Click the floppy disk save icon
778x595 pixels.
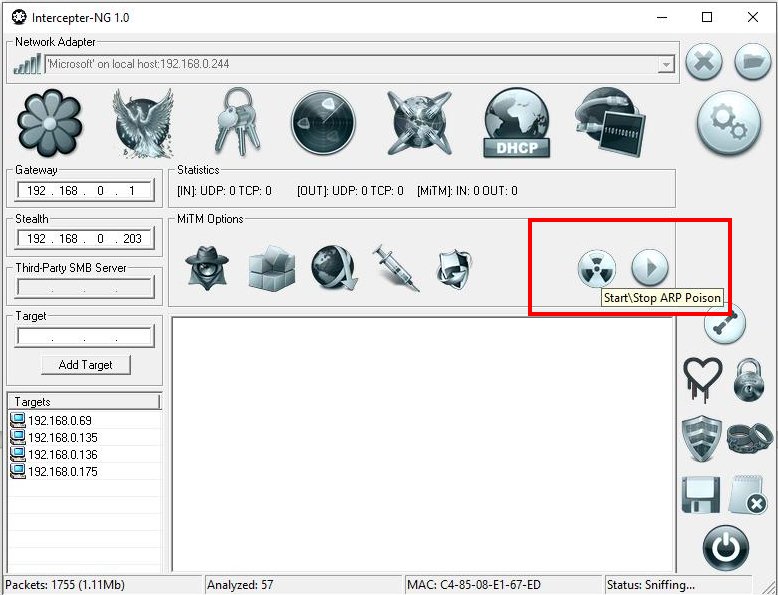[x=701, y=495]
